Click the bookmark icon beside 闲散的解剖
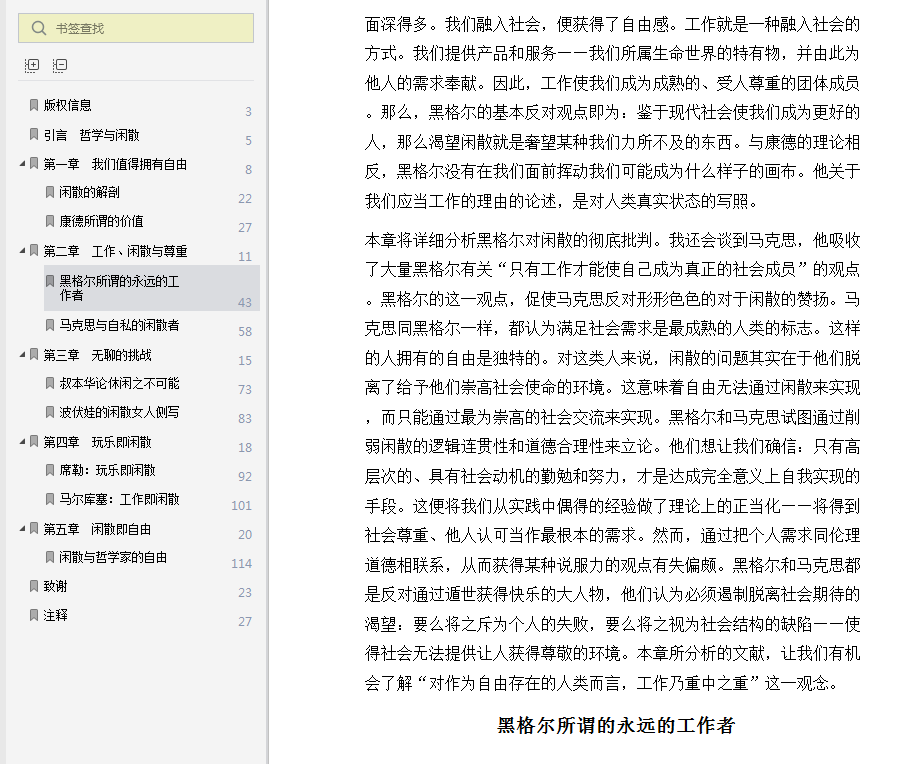The height and width of the screenshot is (764, 907). pos(50,191)
